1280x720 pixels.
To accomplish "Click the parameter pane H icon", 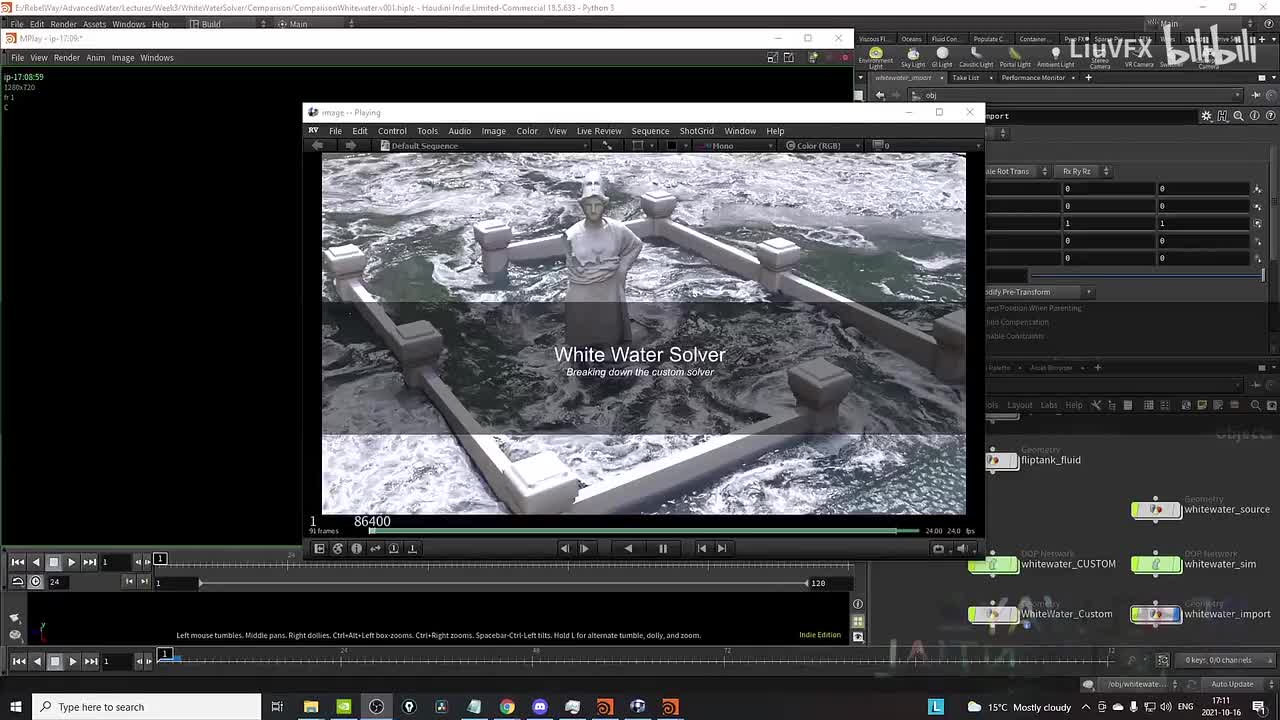I will tap(1222, 116).
